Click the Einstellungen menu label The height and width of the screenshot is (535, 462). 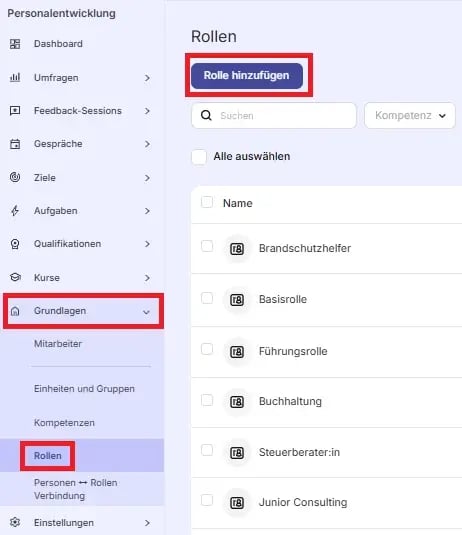pyautogui.click(x=64, y=523)
